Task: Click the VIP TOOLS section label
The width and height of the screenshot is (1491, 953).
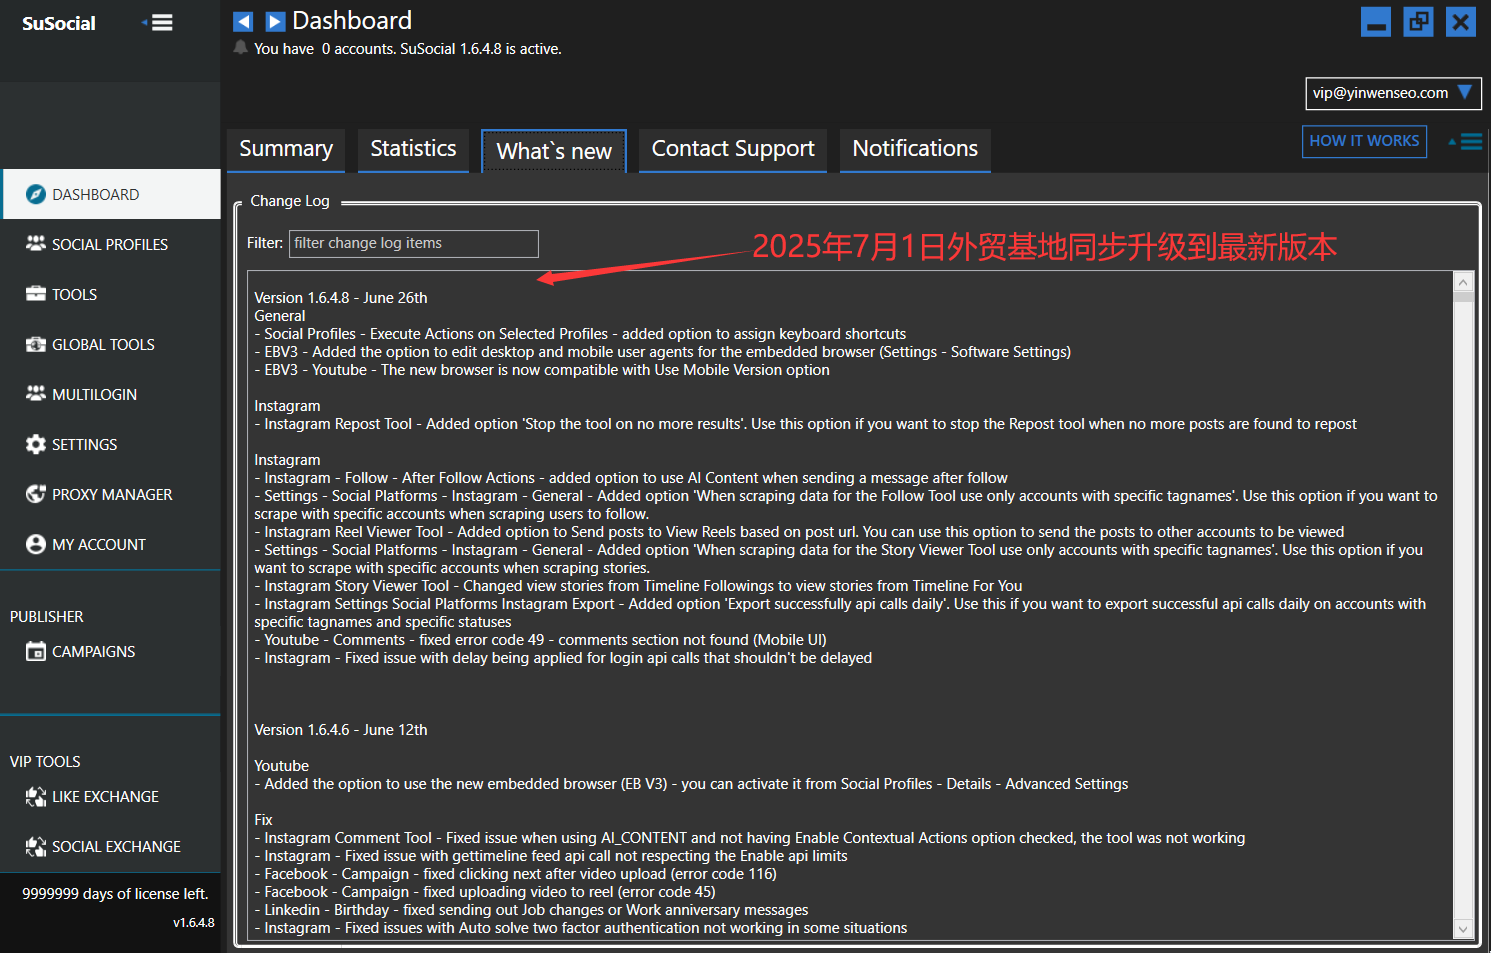Action: [45, 762]
